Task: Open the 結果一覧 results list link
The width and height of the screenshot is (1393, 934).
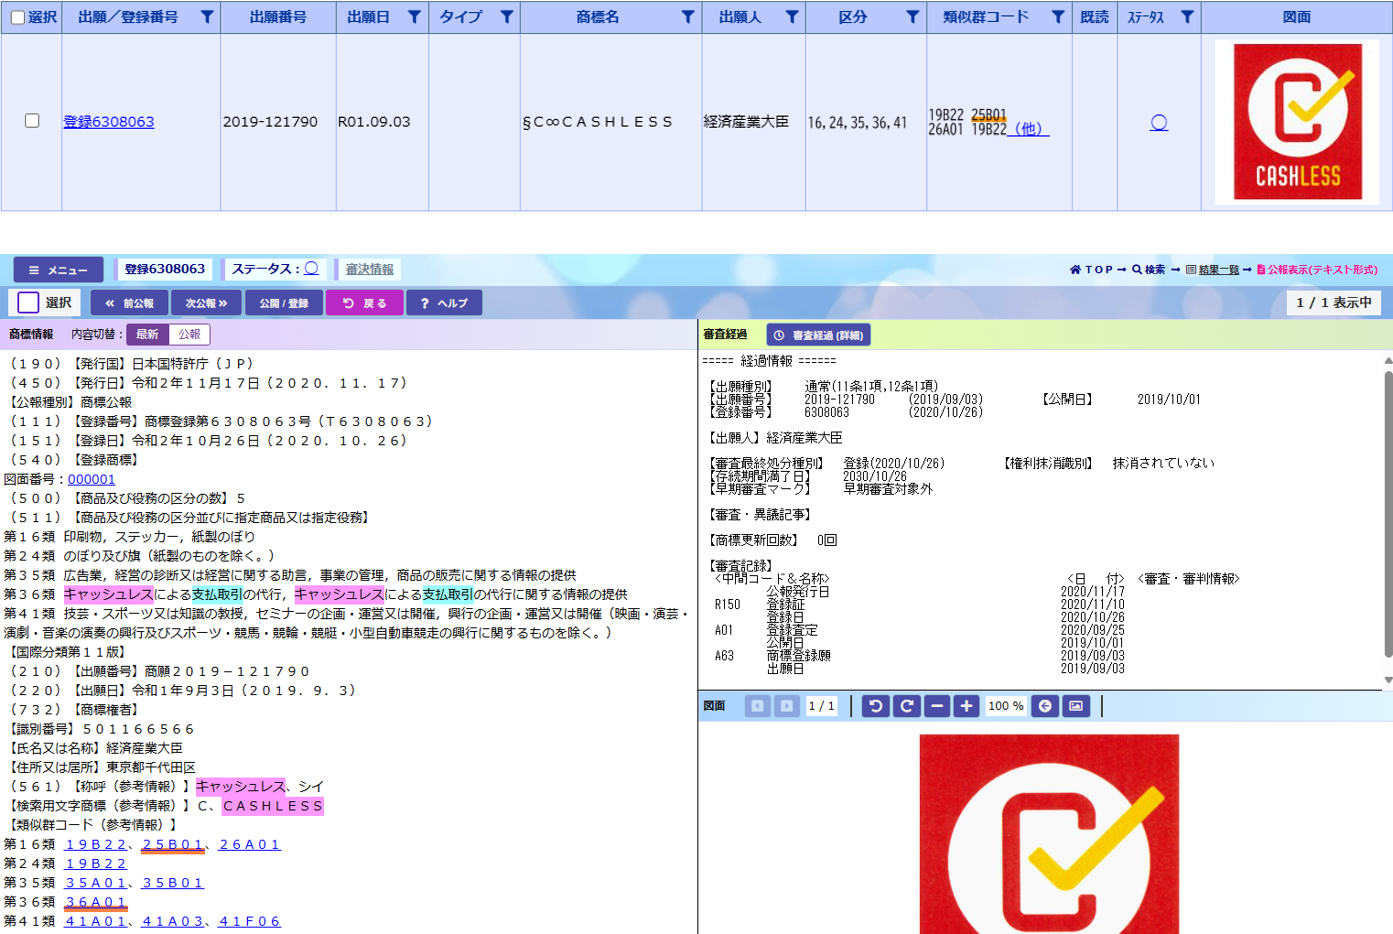Action: pyautogui.click(x=1212, y=269)
